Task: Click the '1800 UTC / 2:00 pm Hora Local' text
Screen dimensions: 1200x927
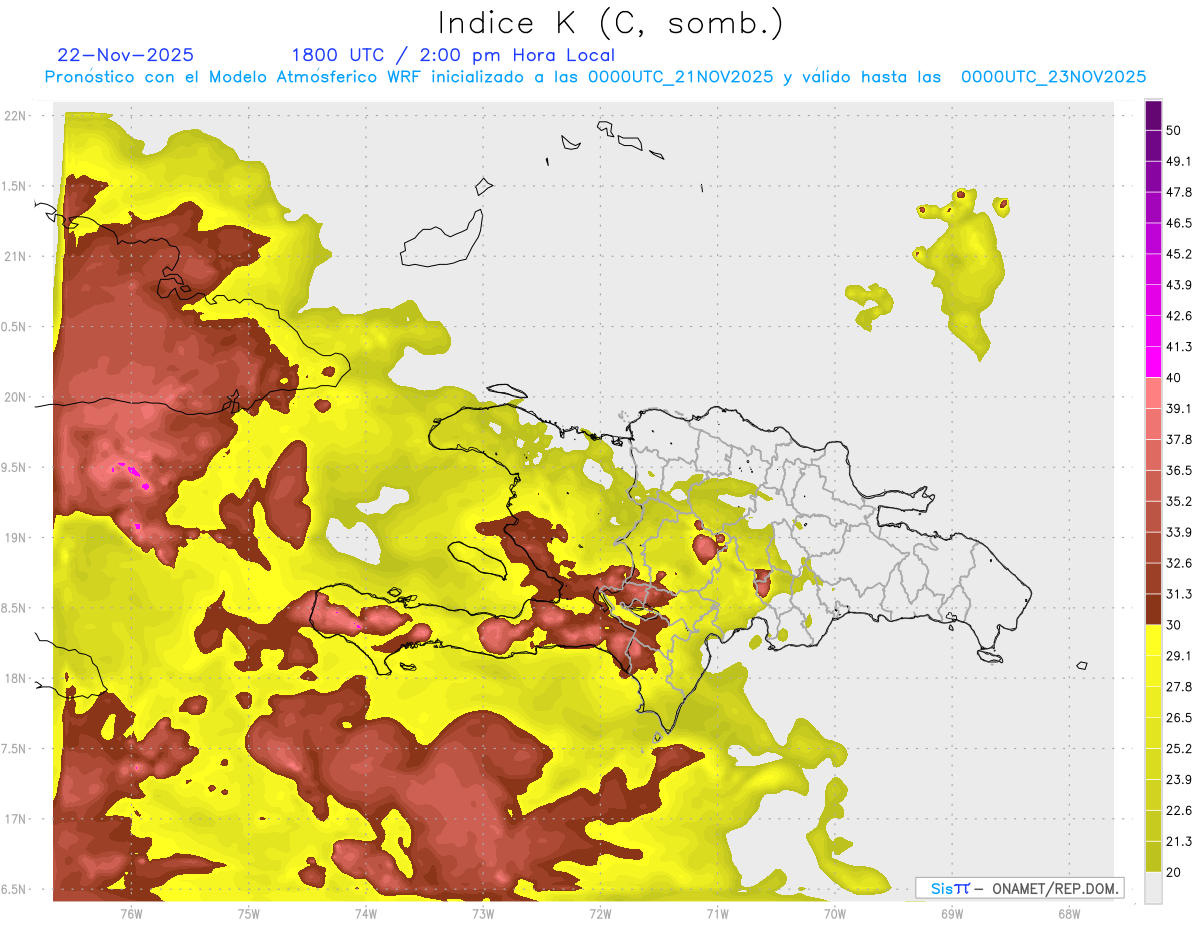Action: tap(453, 55)
